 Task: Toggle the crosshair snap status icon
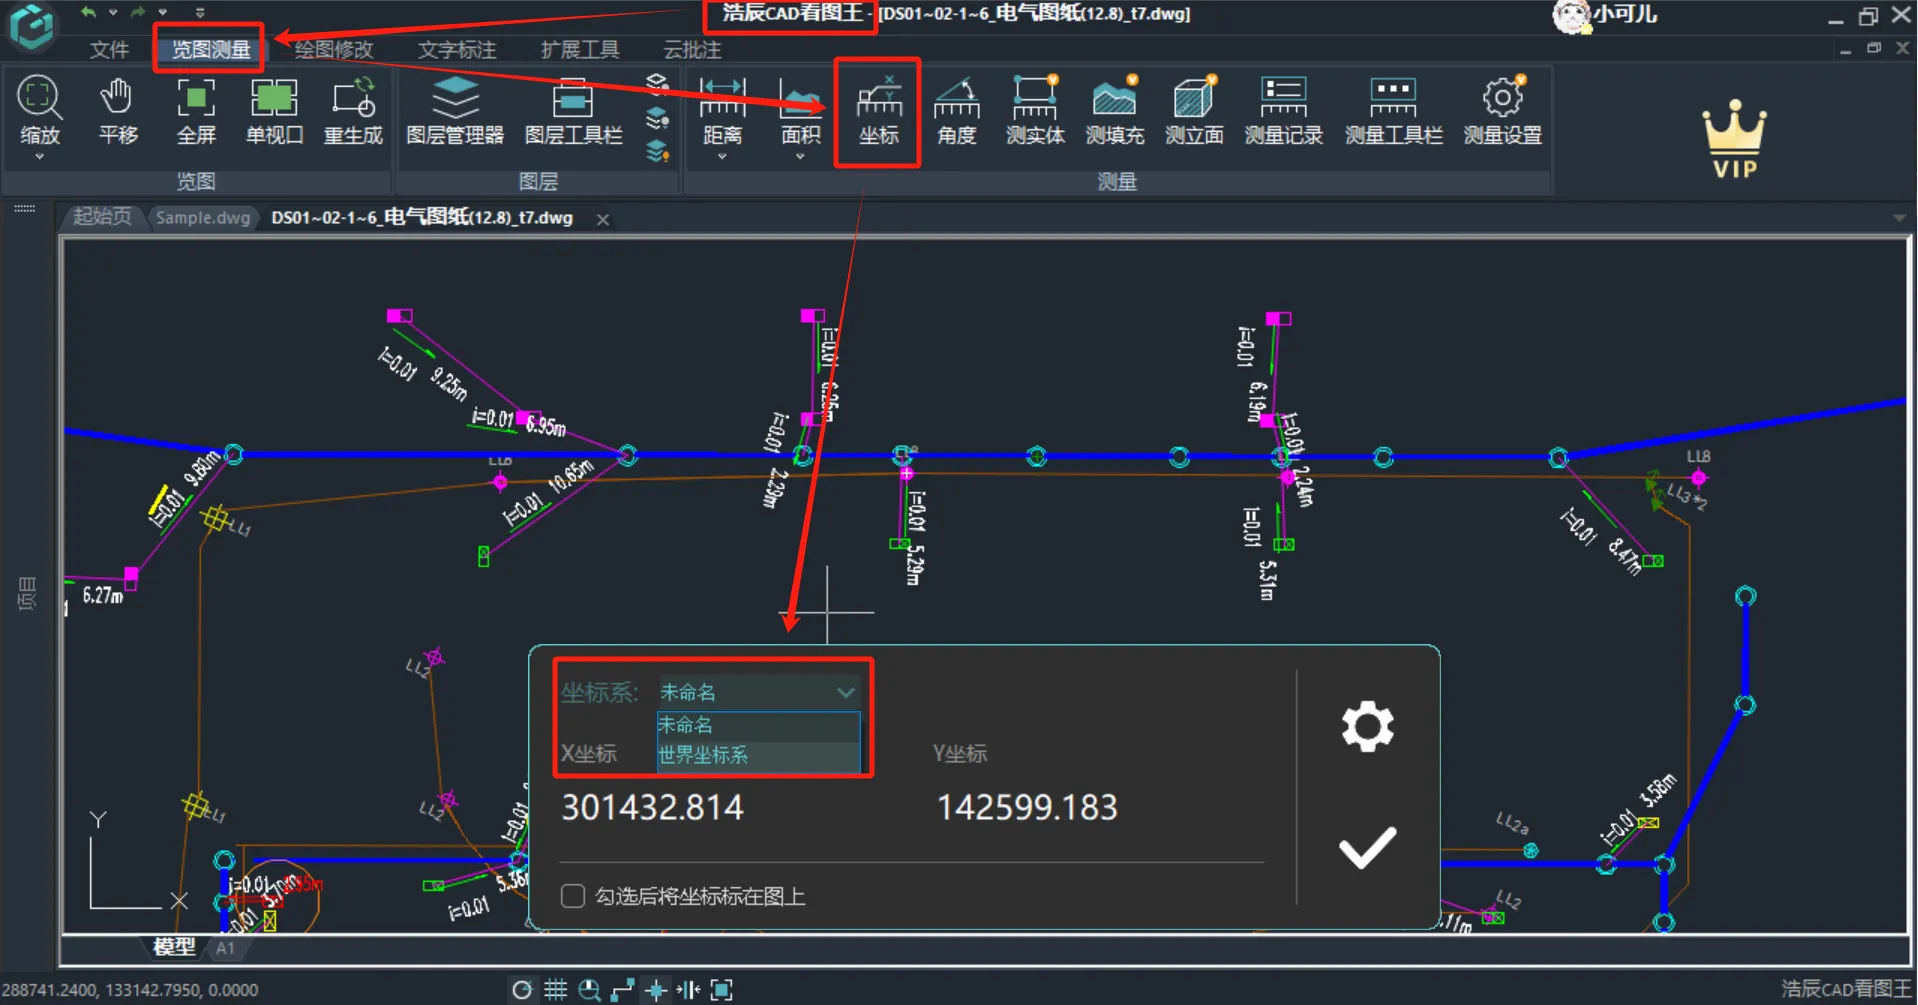click(656, 990)
